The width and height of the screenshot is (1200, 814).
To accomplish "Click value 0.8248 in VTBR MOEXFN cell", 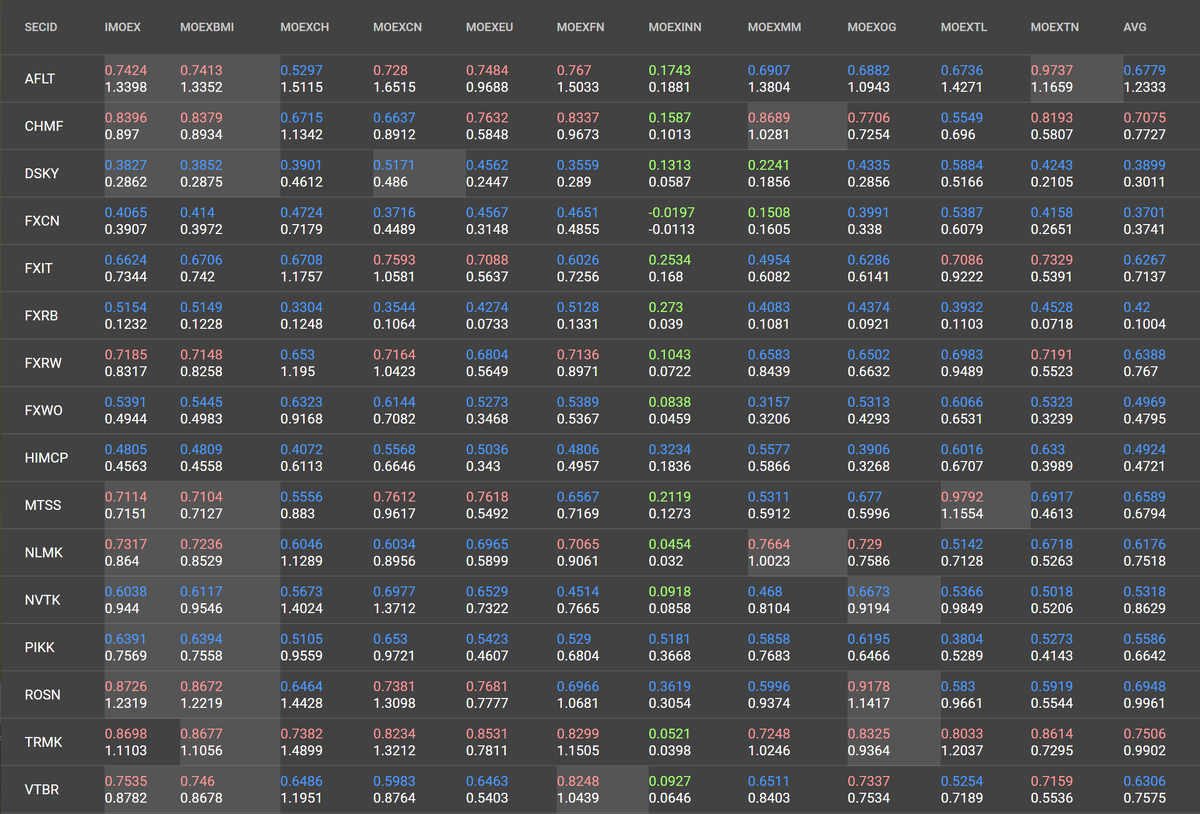I will (x=577, y=782).
